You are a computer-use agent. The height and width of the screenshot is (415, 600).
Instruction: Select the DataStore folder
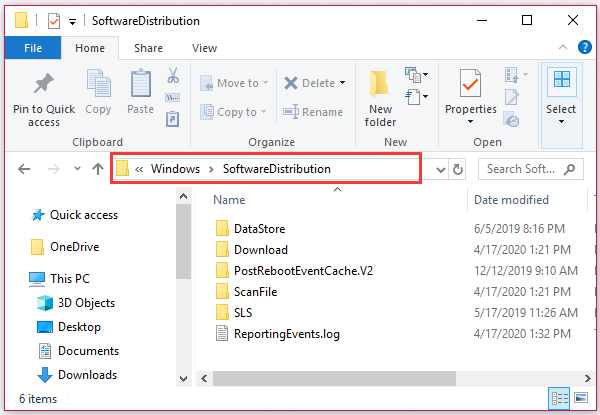click(x=251, y=229)
